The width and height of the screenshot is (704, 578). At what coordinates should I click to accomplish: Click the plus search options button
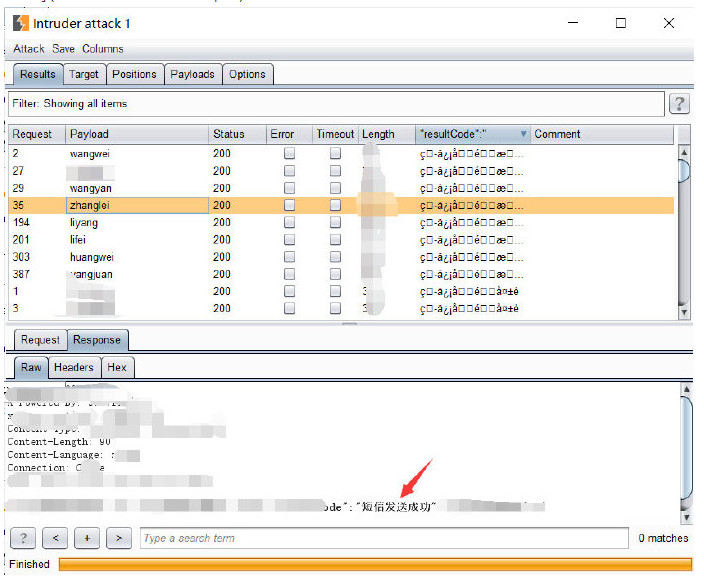tap(87, 539)
